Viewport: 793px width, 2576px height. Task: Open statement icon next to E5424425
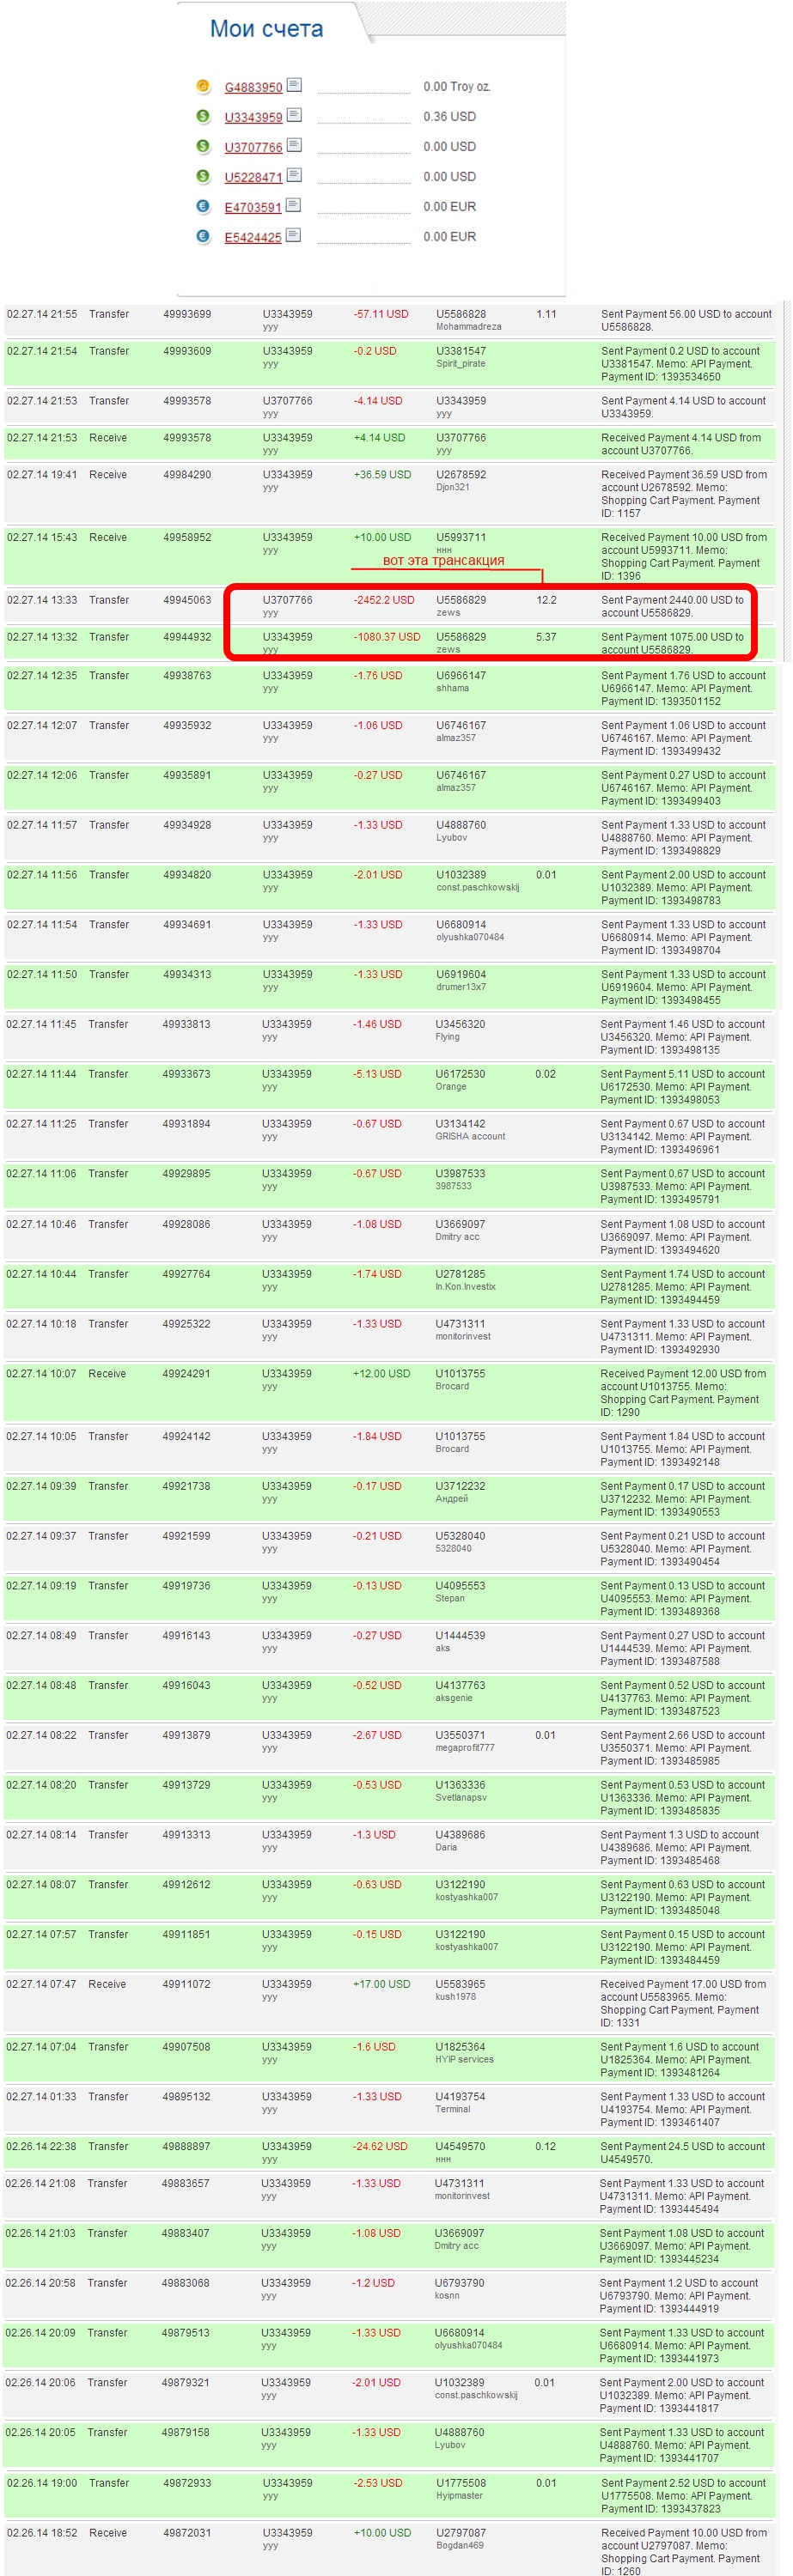pos(293,235)
